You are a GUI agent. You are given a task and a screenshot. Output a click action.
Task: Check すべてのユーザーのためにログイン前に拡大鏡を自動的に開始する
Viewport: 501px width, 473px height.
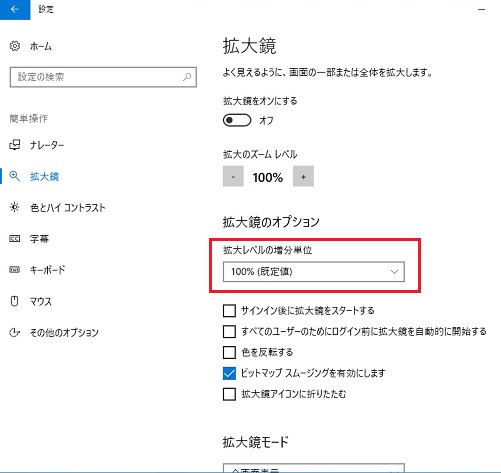229,332
